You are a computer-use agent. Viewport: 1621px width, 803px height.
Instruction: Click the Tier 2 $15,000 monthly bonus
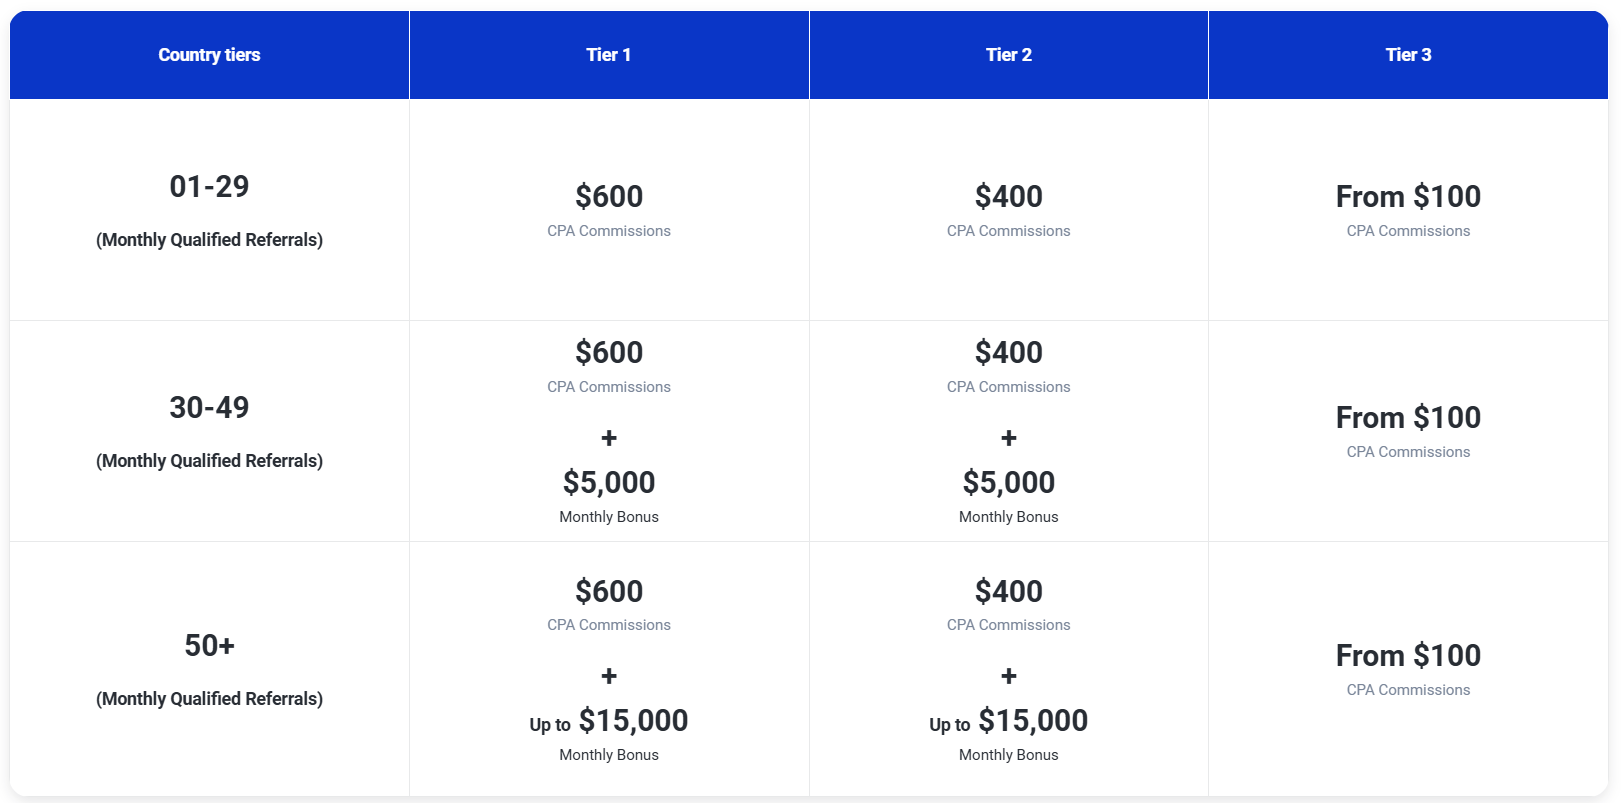click(1032, 721)
